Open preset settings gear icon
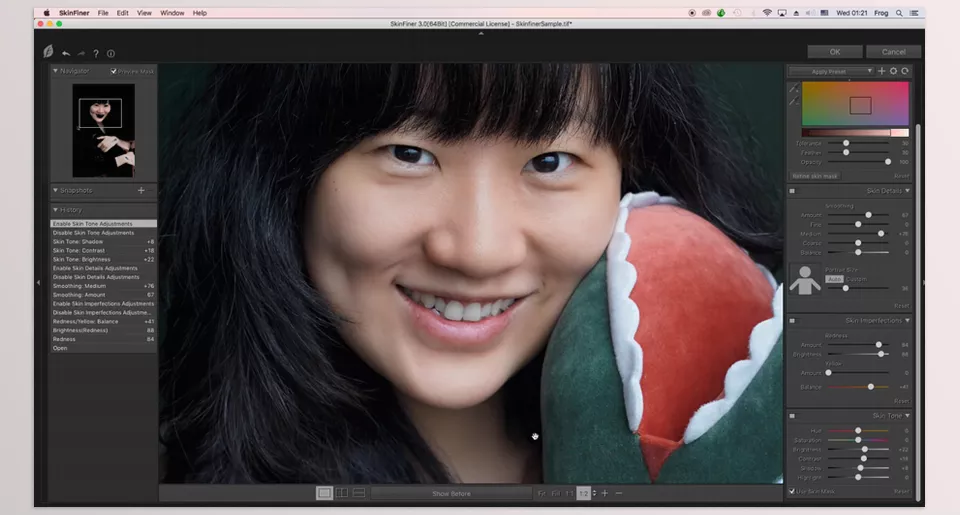960x515 pixels. point(893,71)
